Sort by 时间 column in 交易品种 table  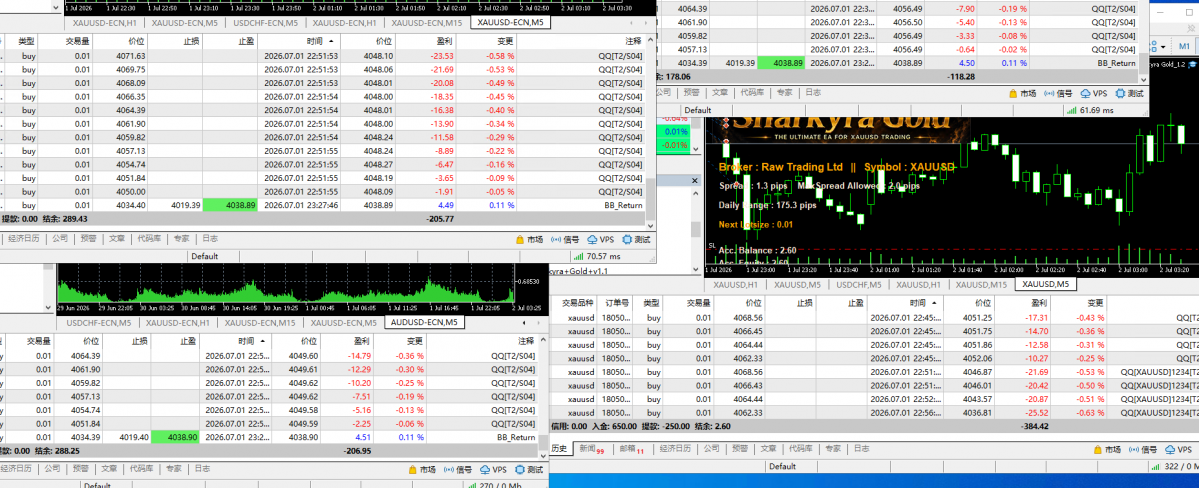pos(907,304)
